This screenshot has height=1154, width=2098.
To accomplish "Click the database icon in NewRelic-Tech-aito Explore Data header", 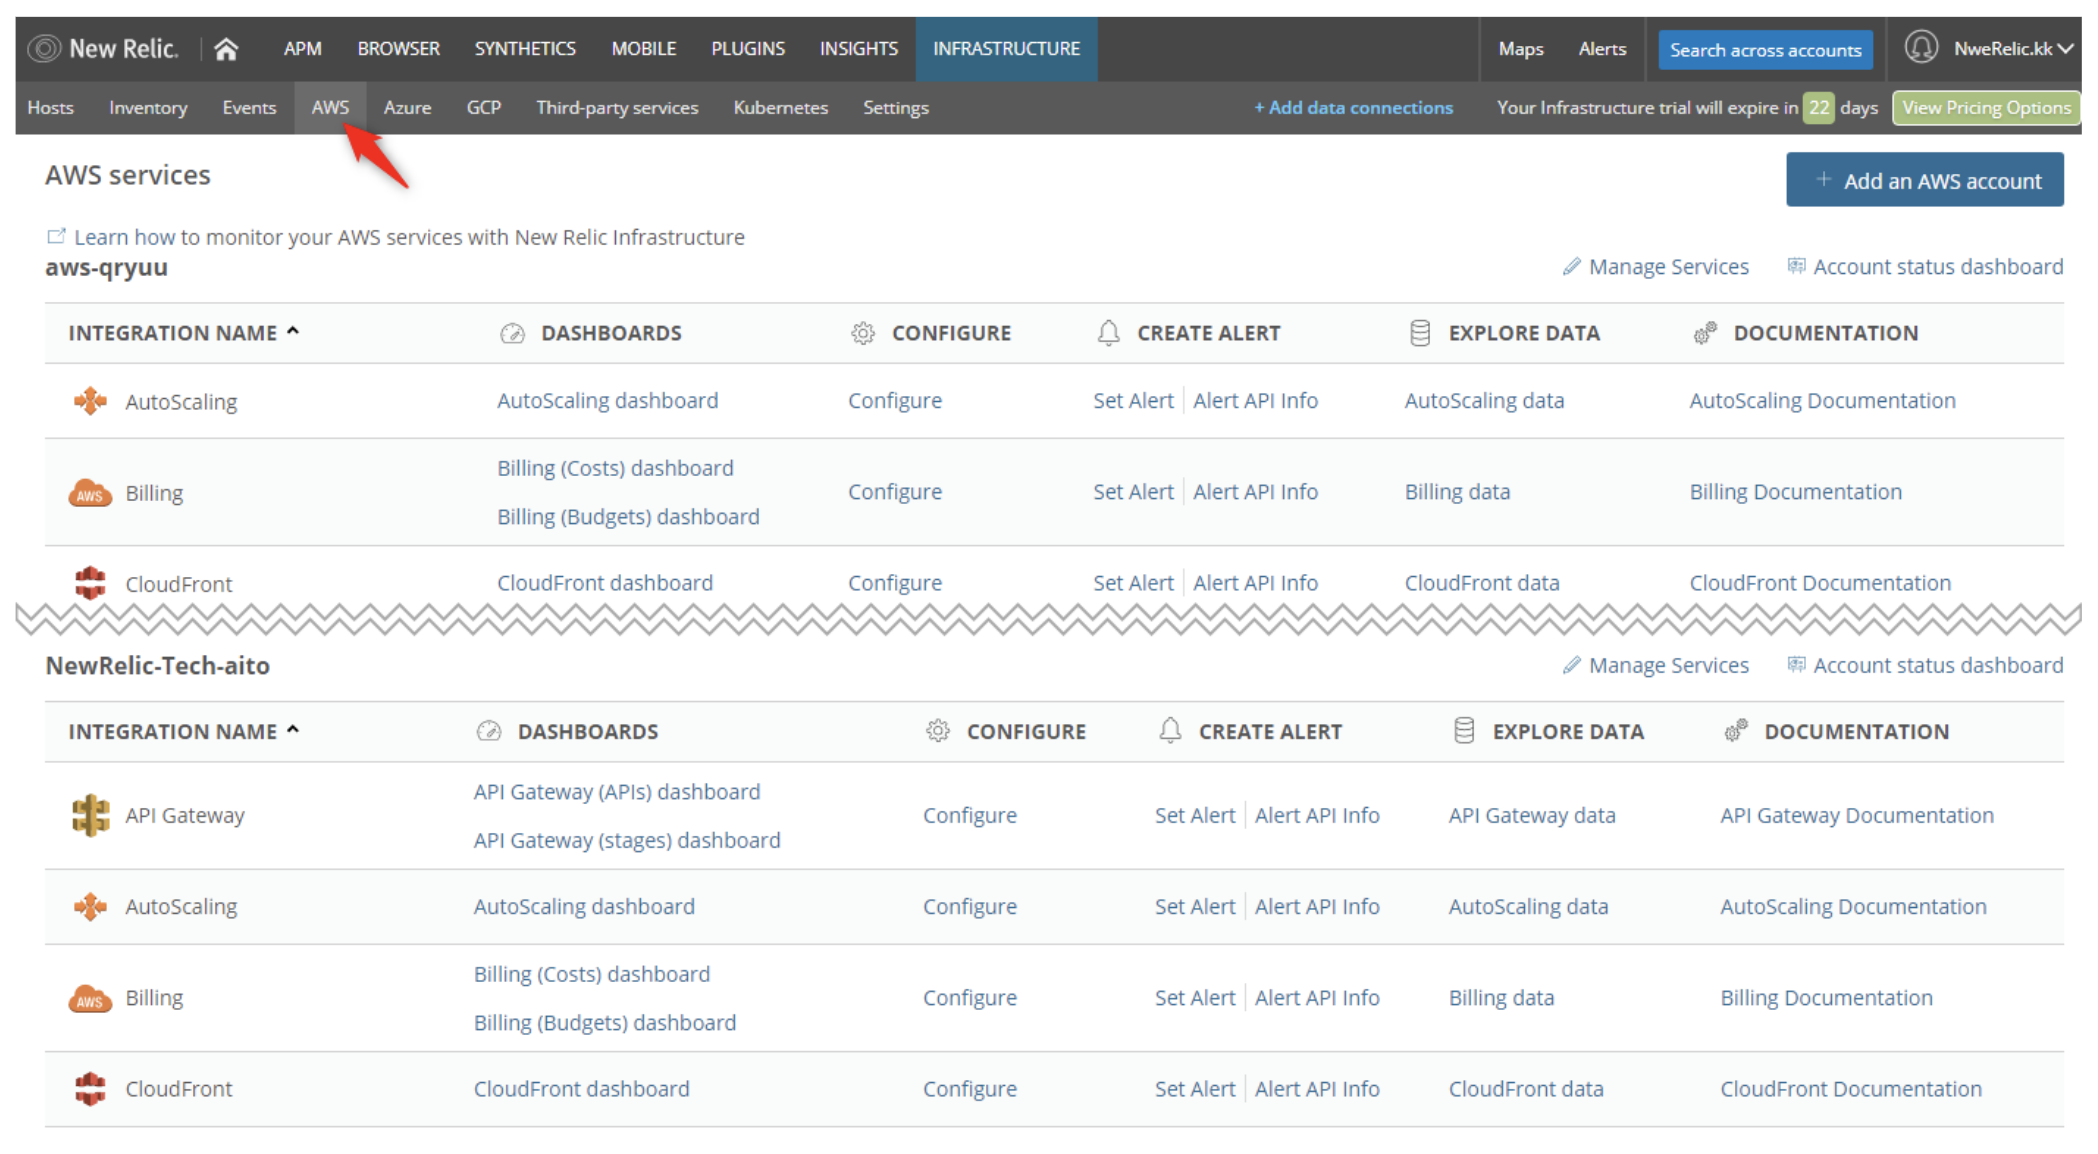I will pyautogui.click(x=1464, y=731).
